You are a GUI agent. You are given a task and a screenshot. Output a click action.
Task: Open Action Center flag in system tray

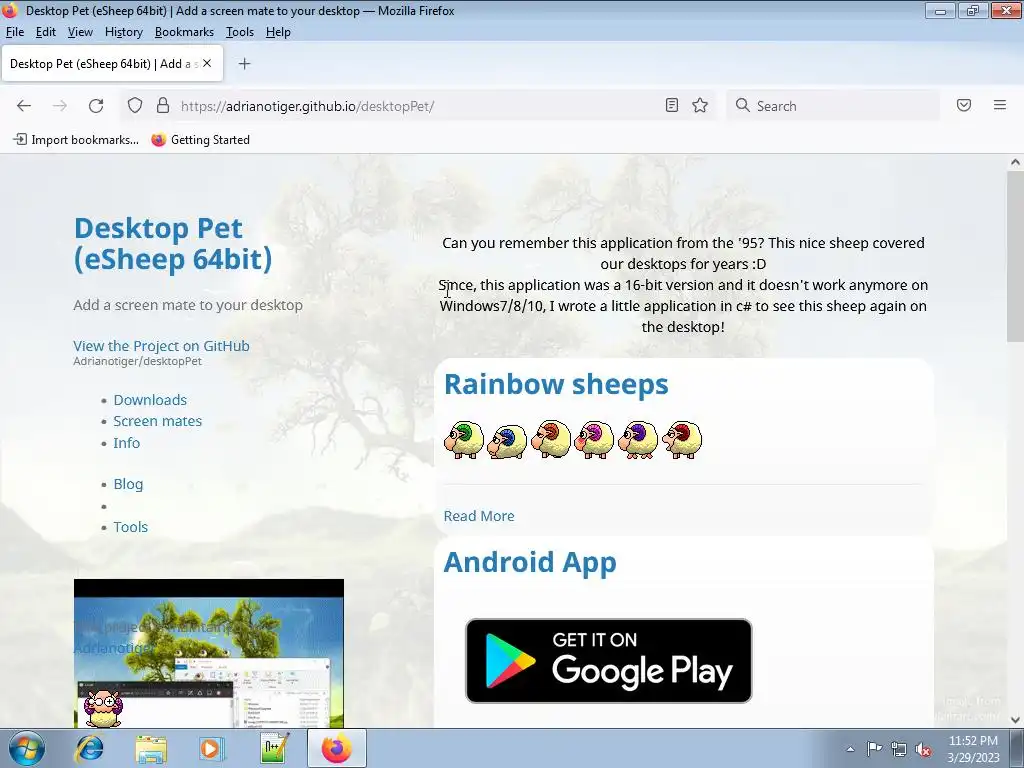tap(874, 748)
